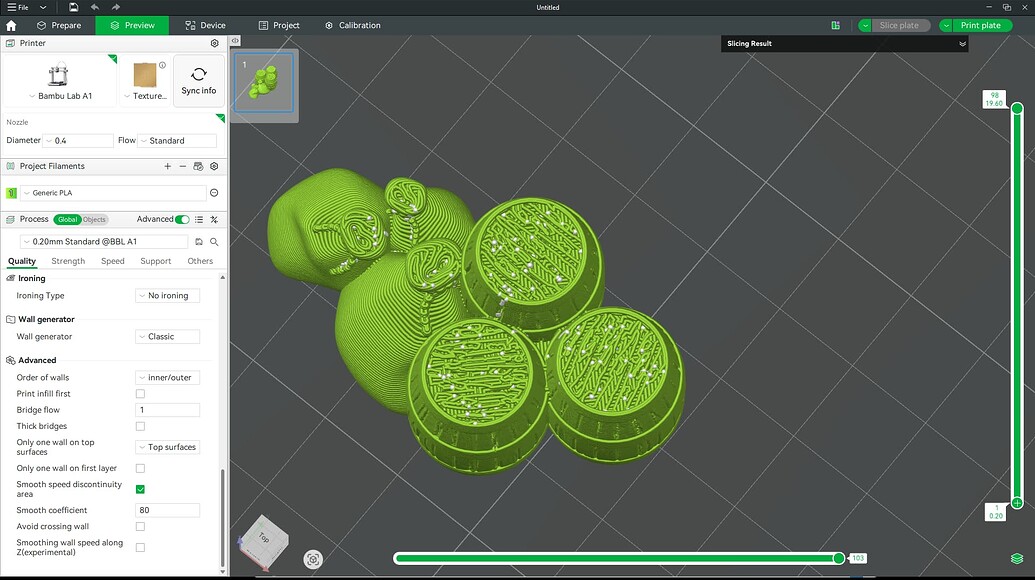Enable Avoid crossing wall checkbox
Screen dimensions: 1035x580
[x=140, y=527]
